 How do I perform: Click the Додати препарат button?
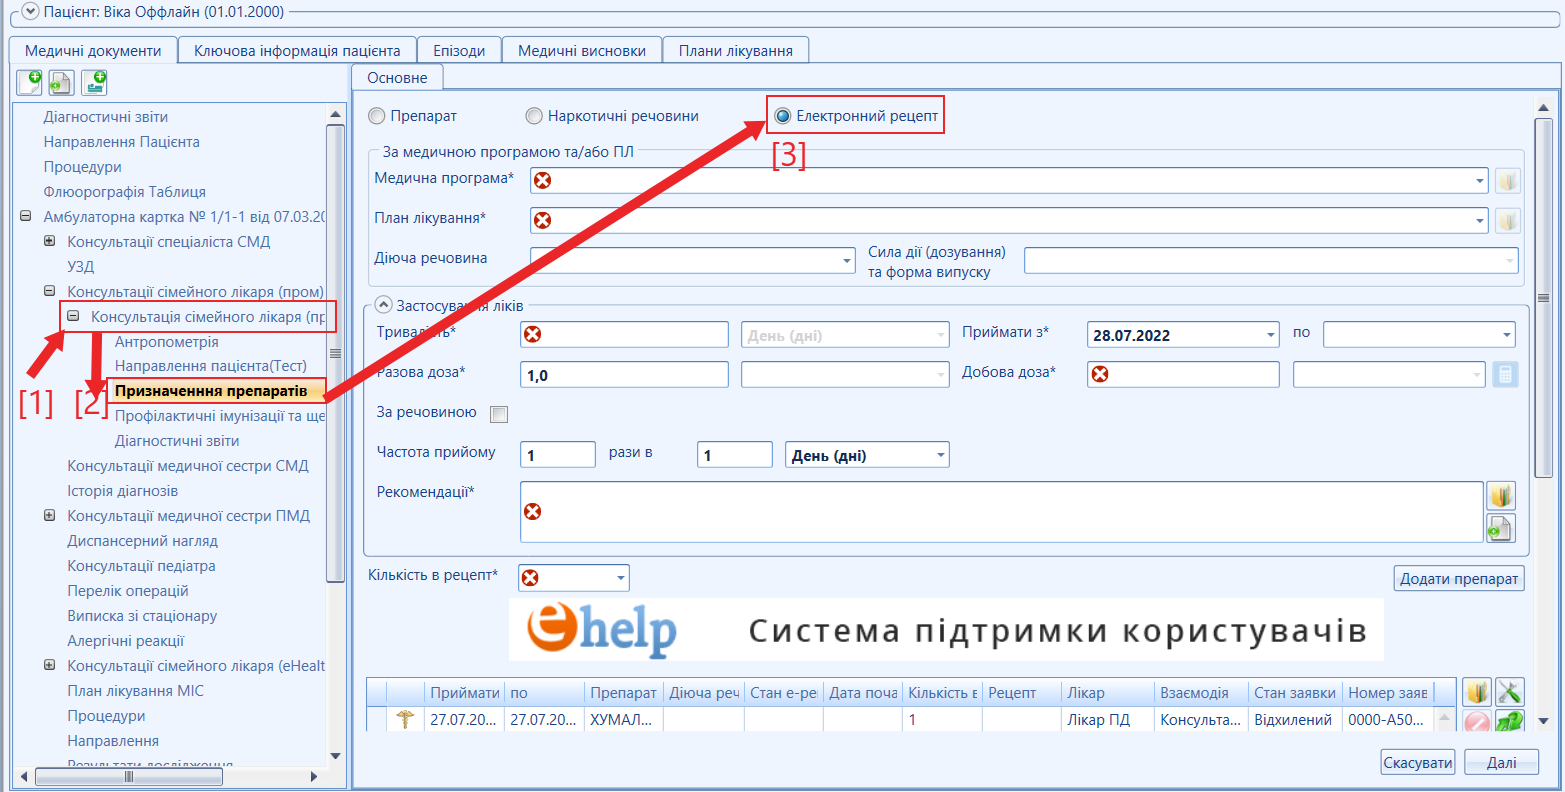coord(1459,578)
